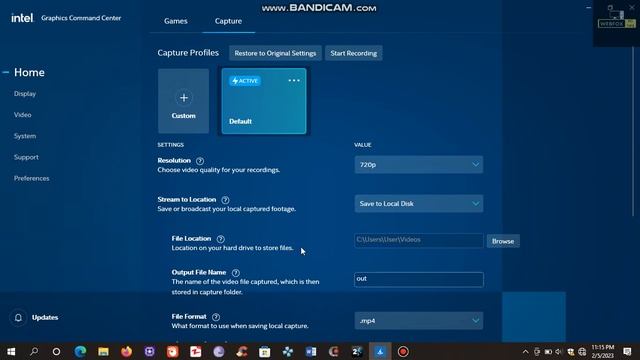640x360 pixels.
Task: Open taskbar clock and date
Action: (x=603, y=351)
